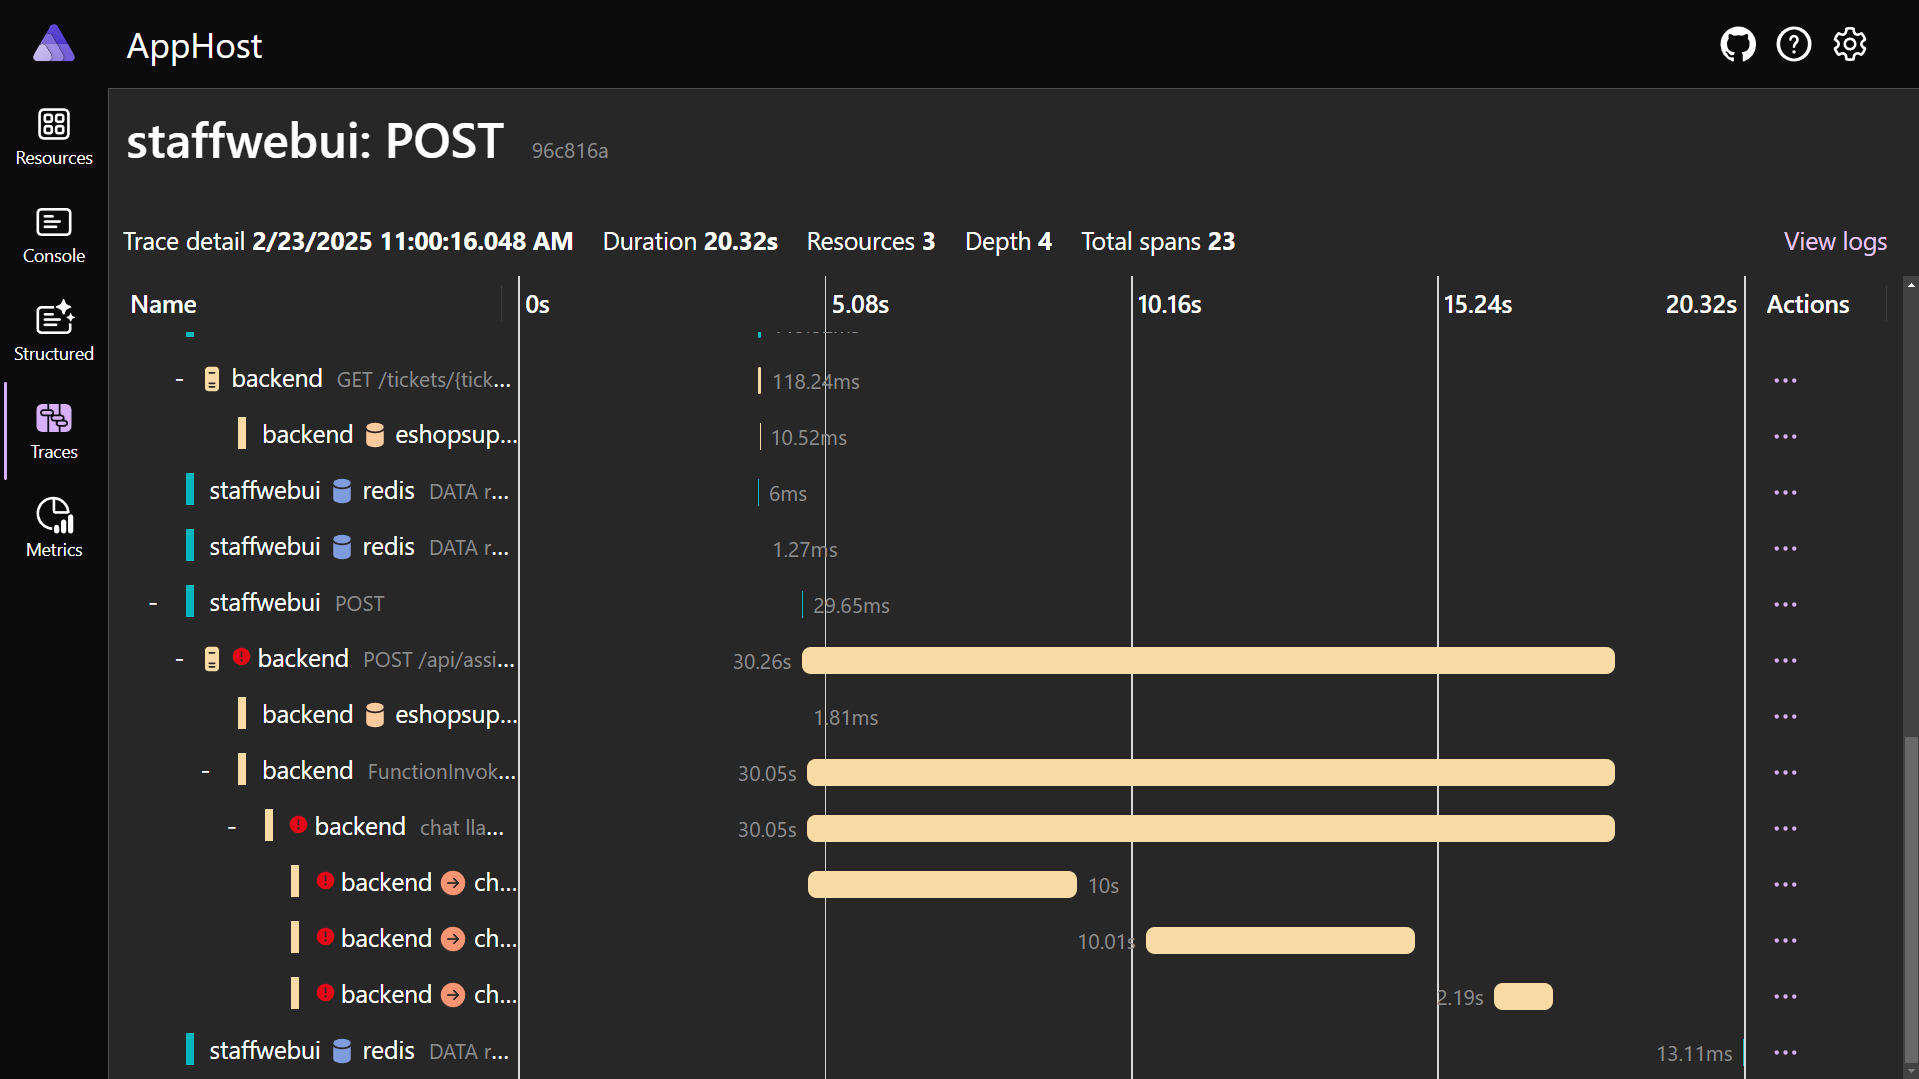Open the settings gear icon
Screen dimensions: 1919x1079
(1850, 44)
